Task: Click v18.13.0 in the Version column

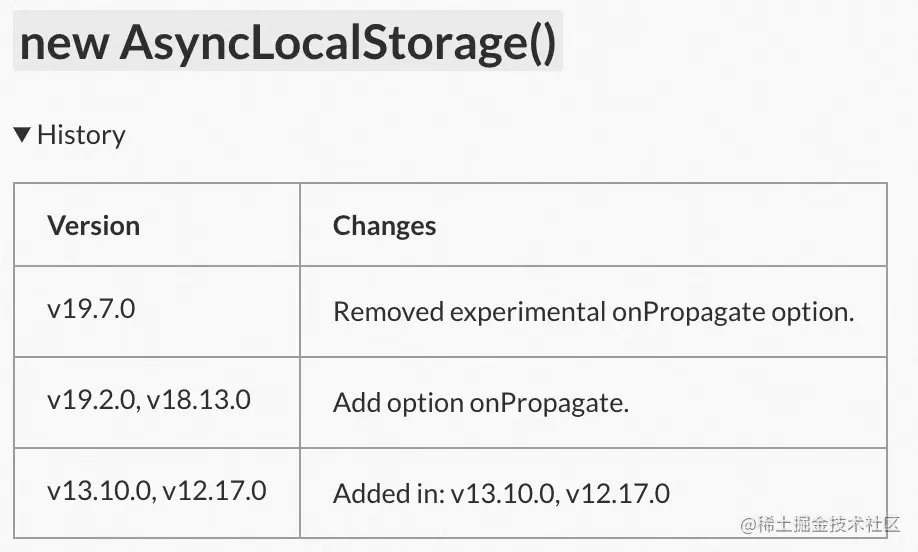Action: tap(199, 400)
